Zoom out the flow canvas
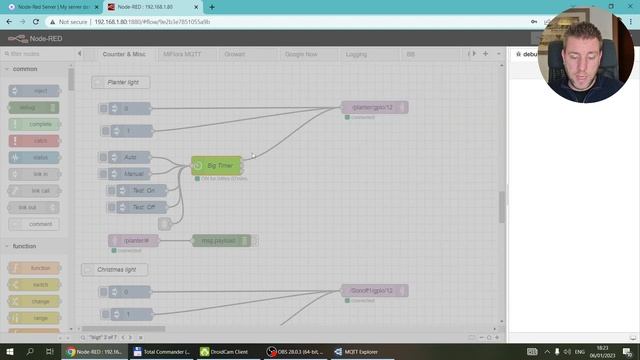This screenshot has height=360, width=640. coord(481,338)
